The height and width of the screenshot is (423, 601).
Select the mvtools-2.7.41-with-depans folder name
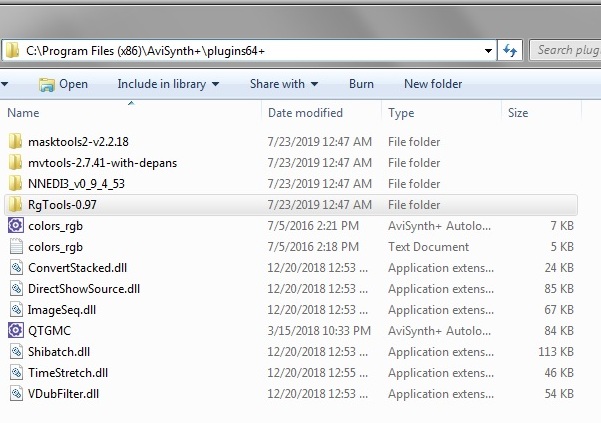[102, 163]
